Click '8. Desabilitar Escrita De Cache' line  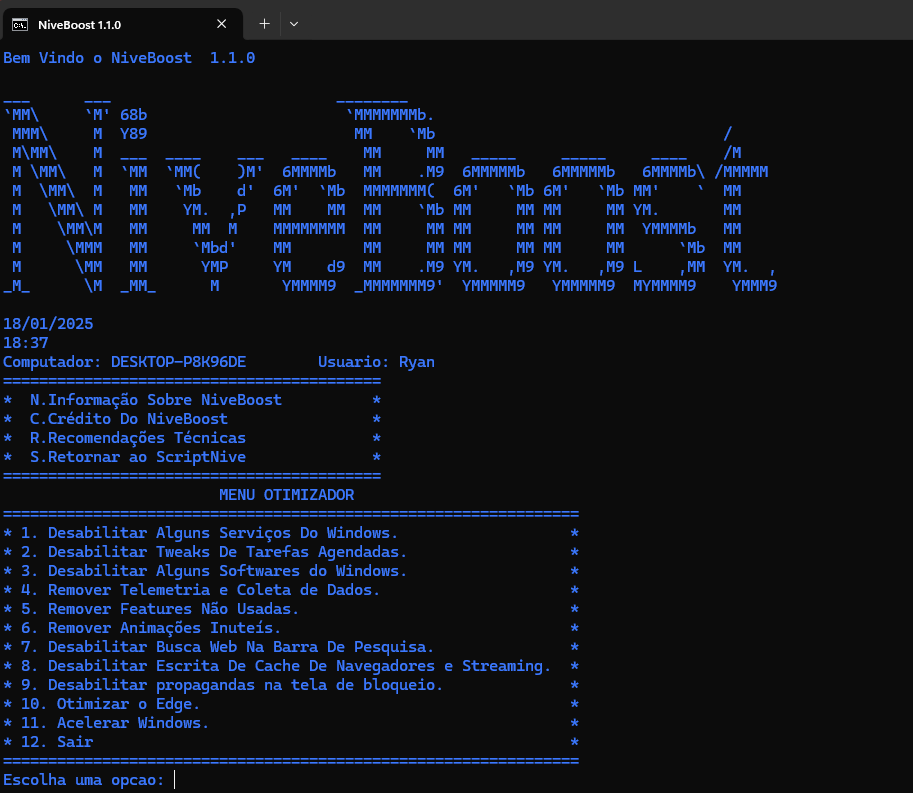(286, 666)
